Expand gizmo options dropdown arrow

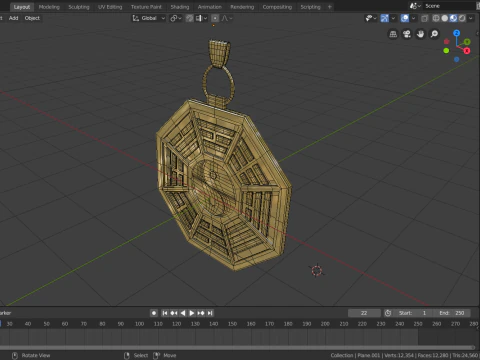tap(393, 18)
